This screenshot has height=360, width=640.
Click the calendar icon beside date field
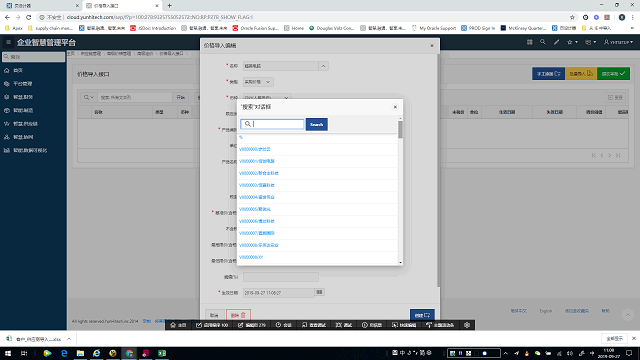319,292
